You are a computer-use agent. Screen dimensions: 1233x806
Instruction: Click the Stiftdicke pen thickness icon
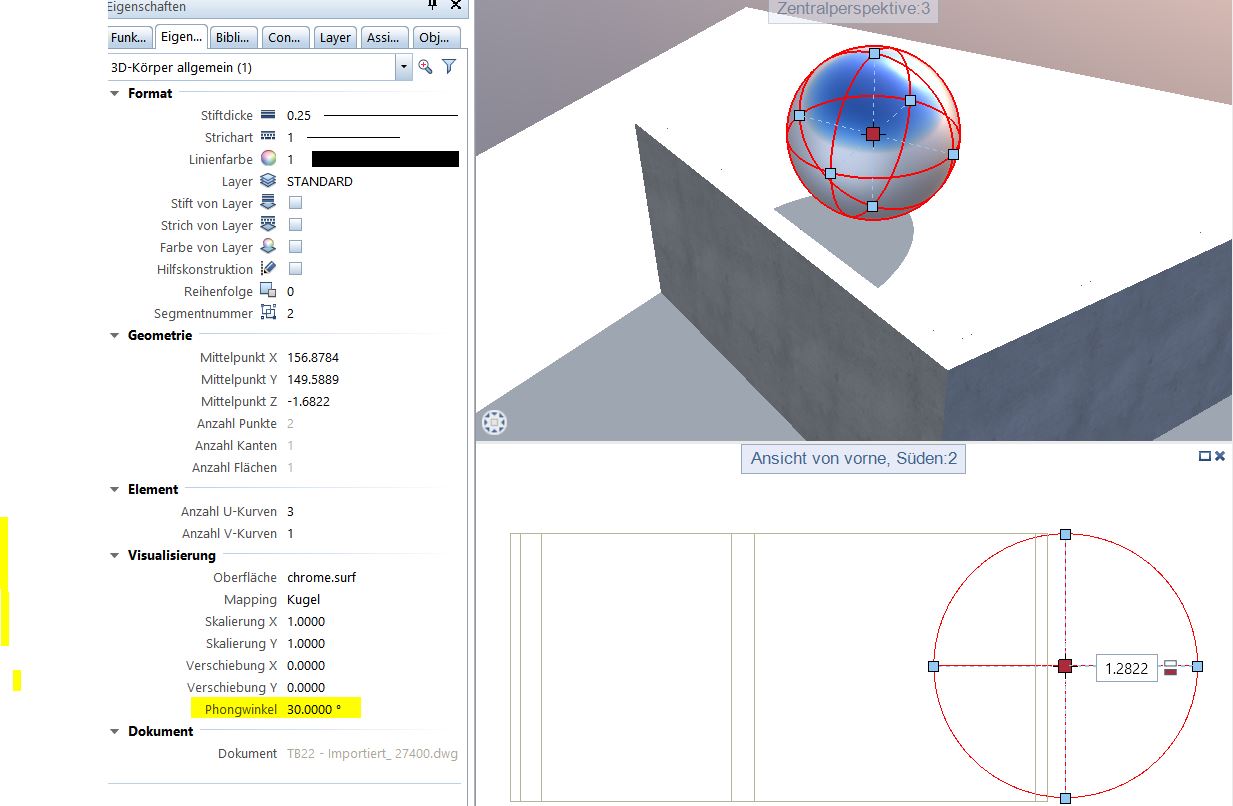point(268,115)
